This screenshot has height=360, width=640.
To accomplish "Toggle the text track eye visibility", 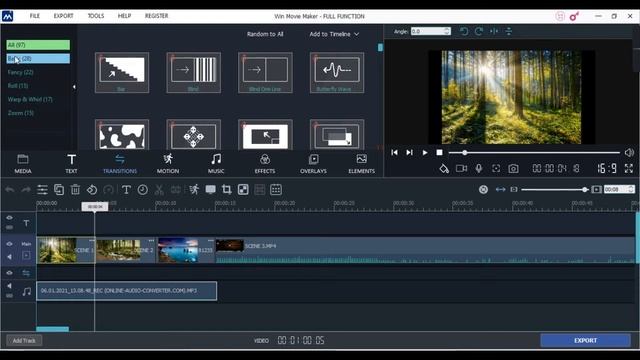I will click(x=9, y=218).
